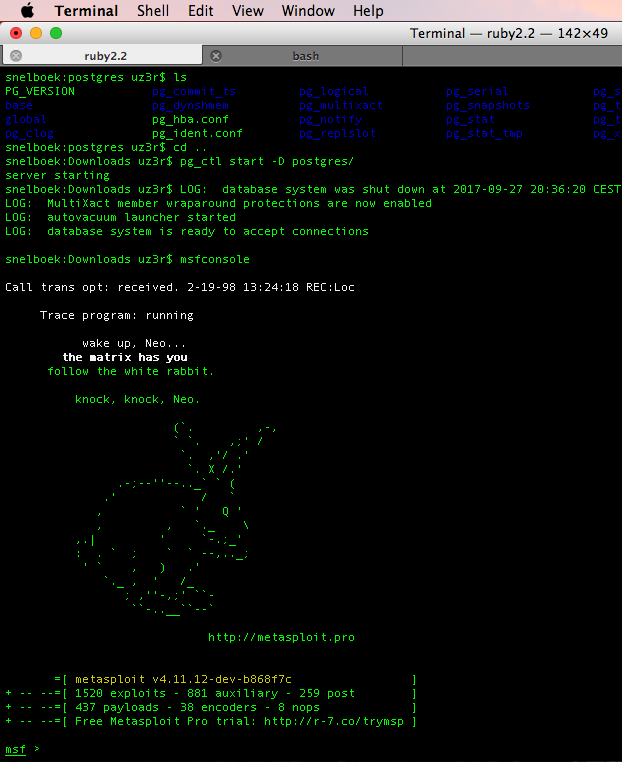Close the bash tab with its x icon

pos(216,56)
